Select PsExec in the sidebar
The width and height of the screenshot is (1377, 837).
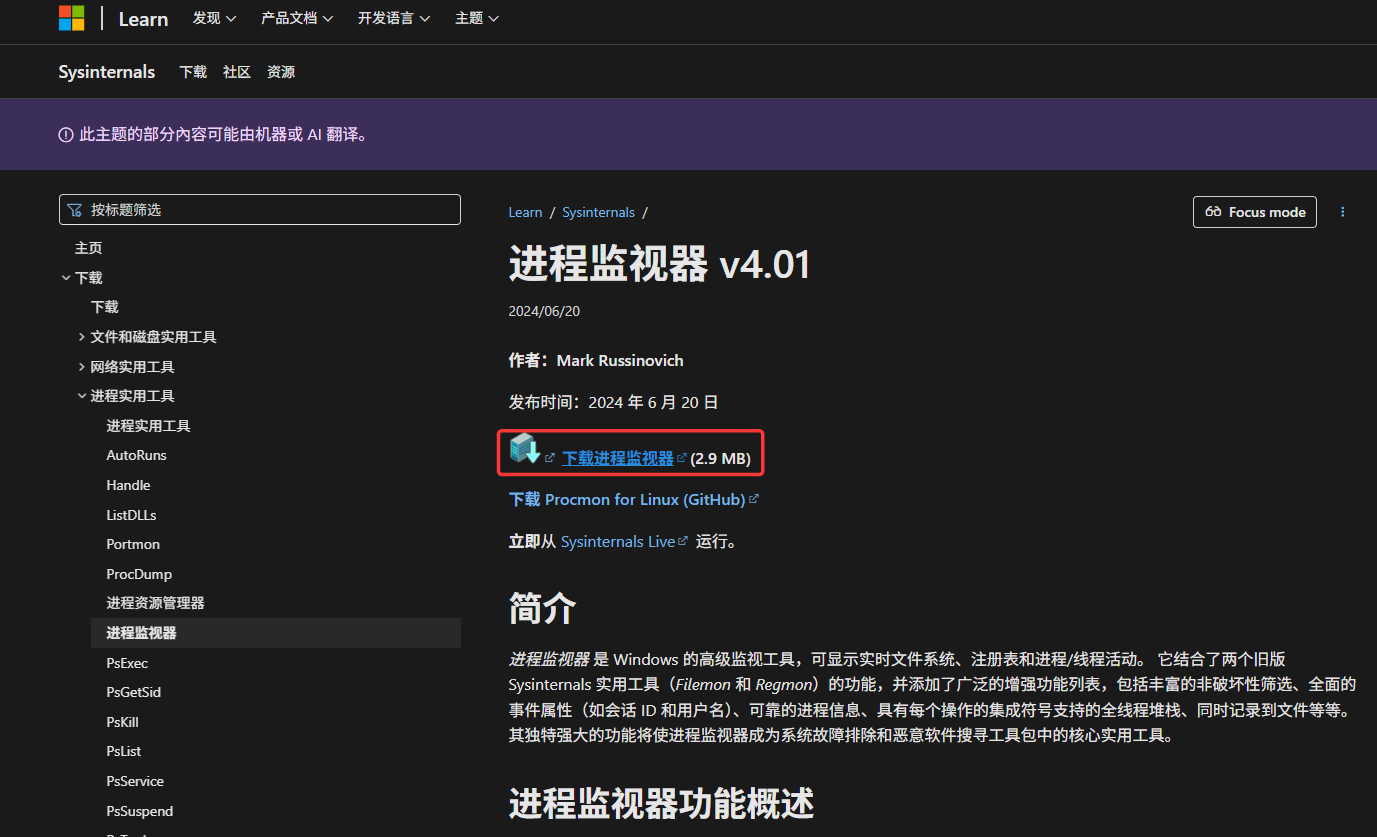(x=127, y=663)
